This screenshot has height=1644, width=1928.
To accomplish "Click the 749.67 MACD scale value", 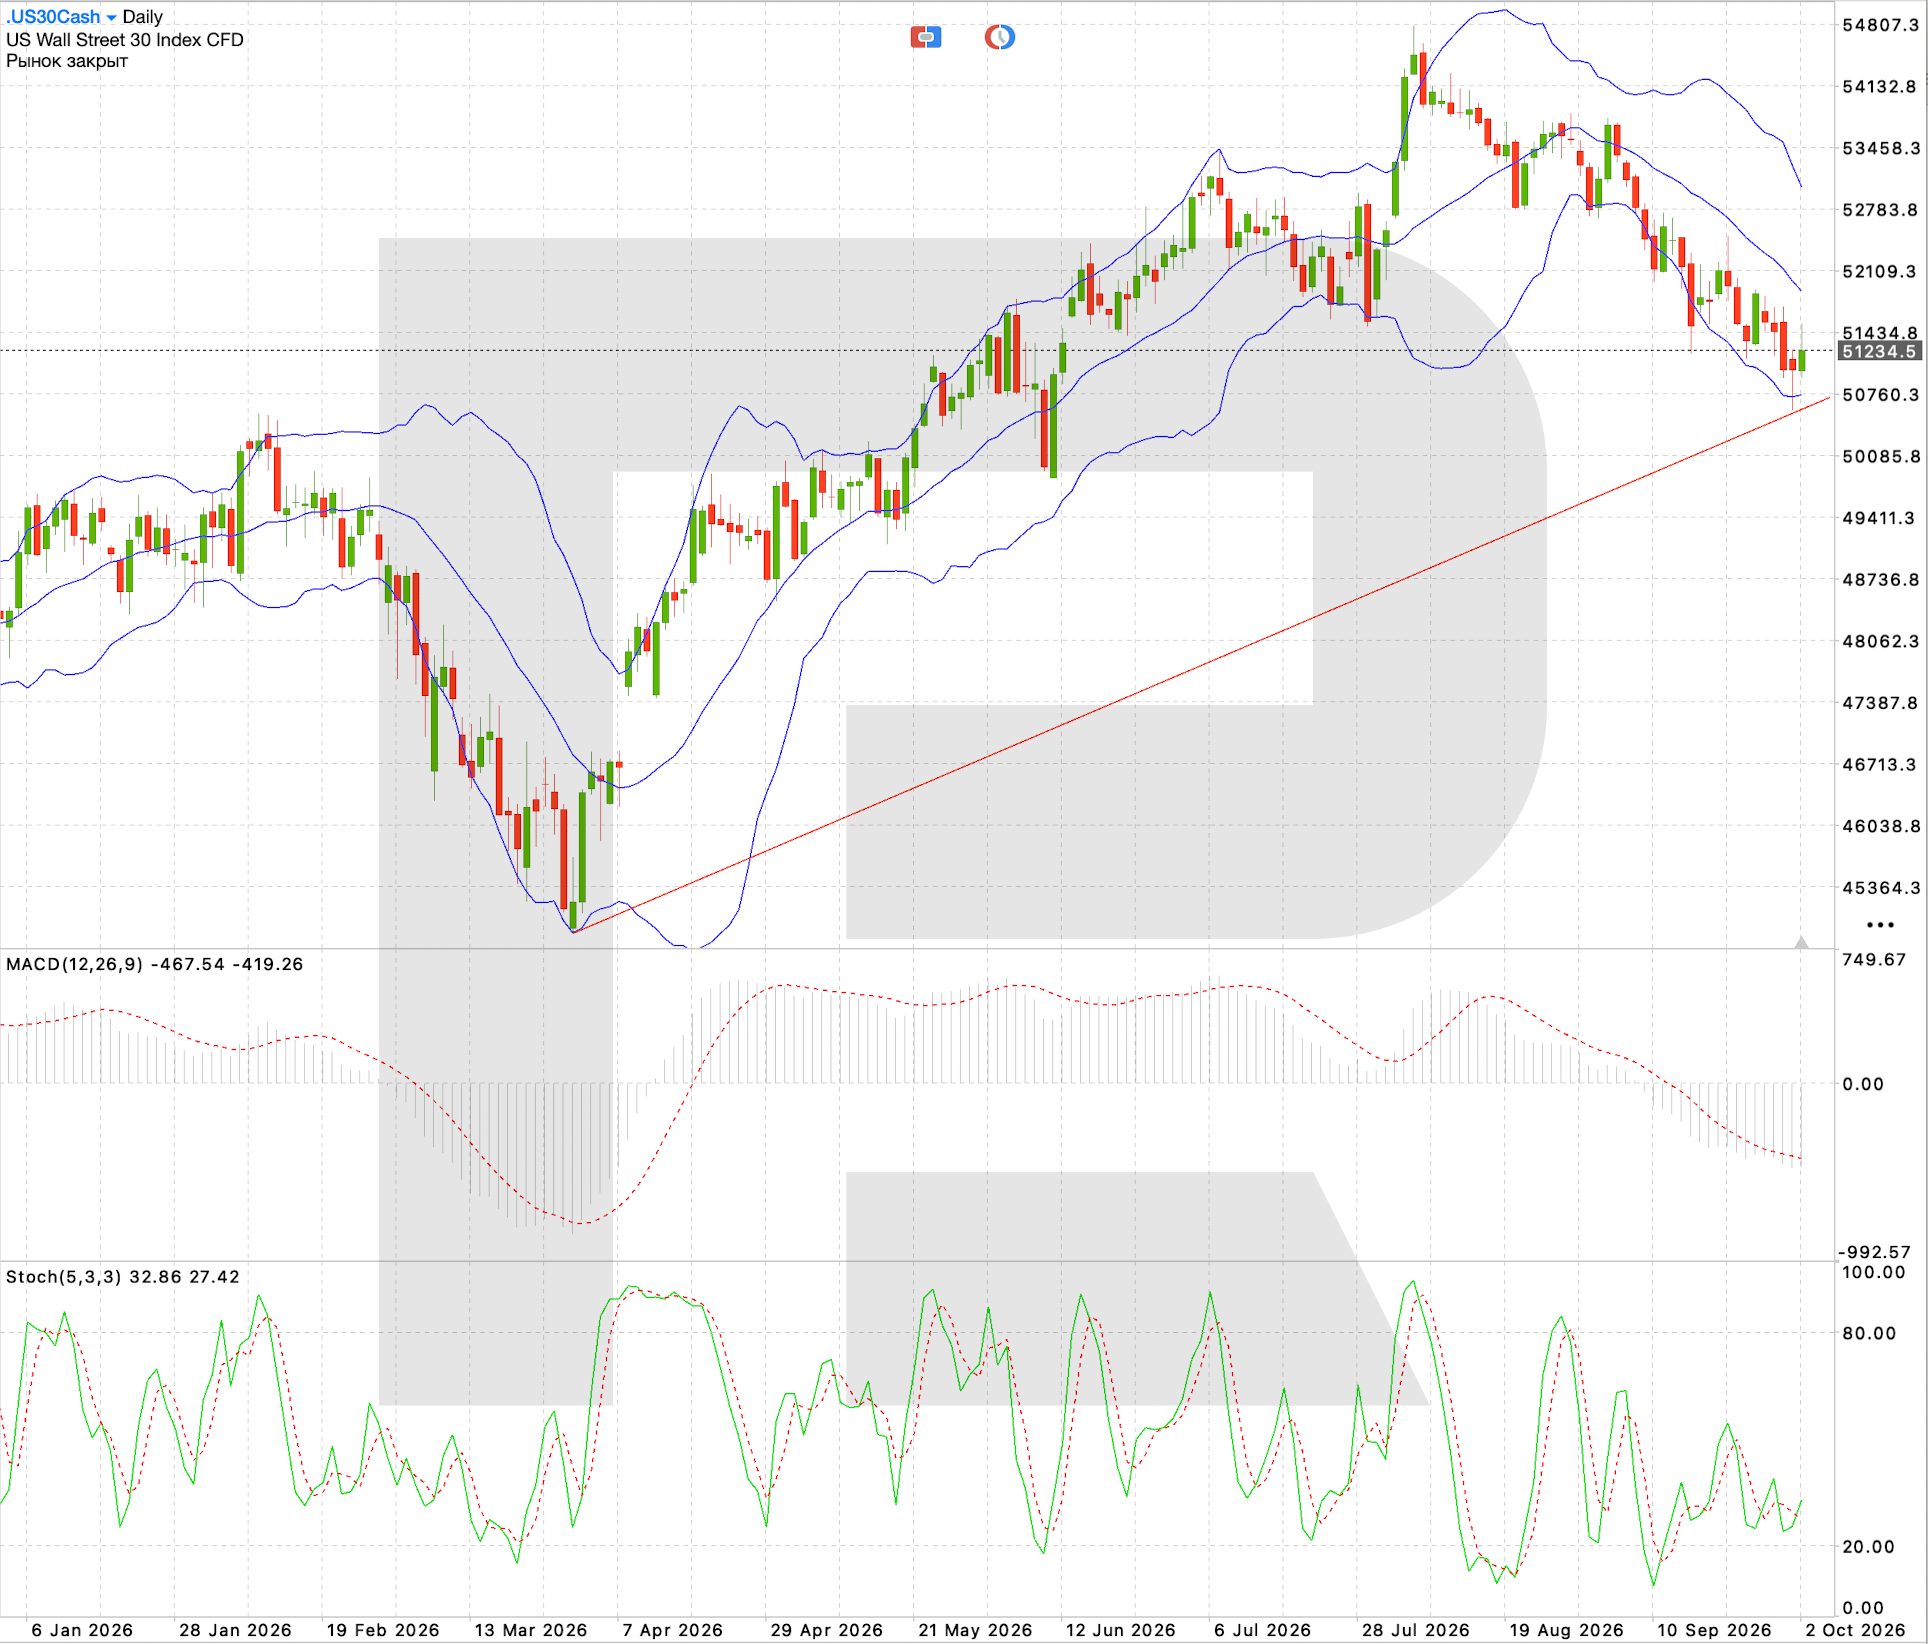I will (1874, 960).
